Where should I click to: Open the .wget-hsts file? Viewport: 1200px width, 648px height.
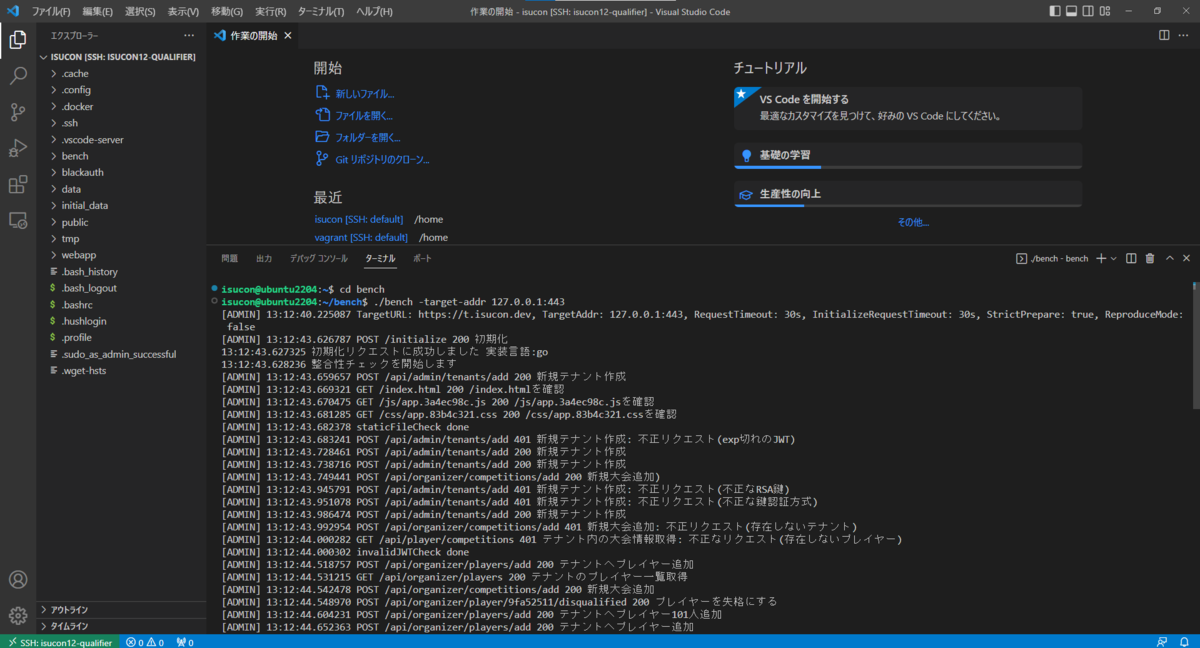(121, 371)
